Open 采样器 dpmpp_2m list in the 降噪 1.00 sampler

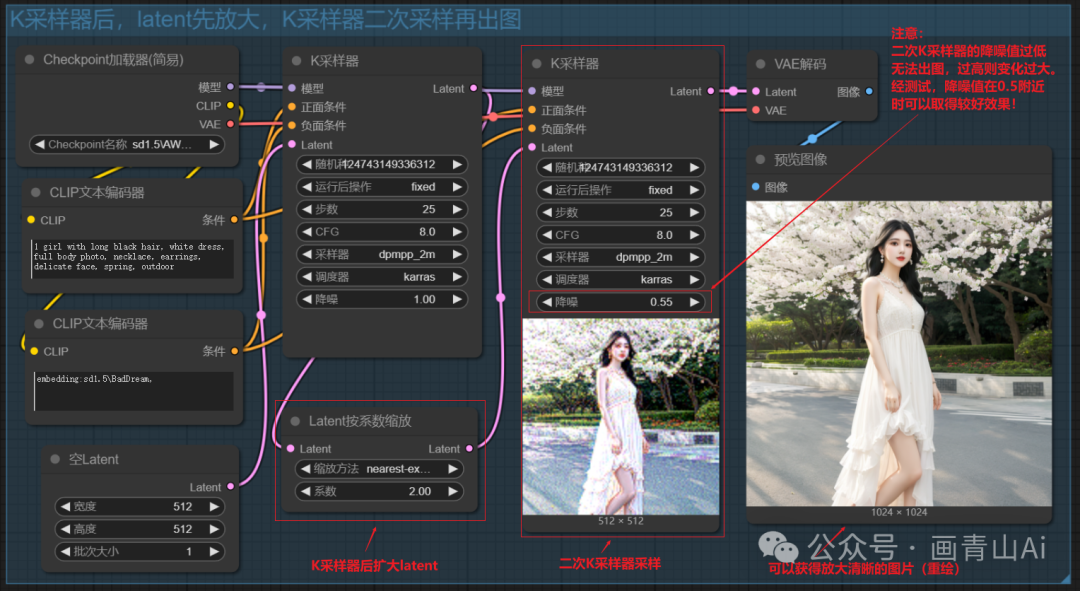pos(382,254)
